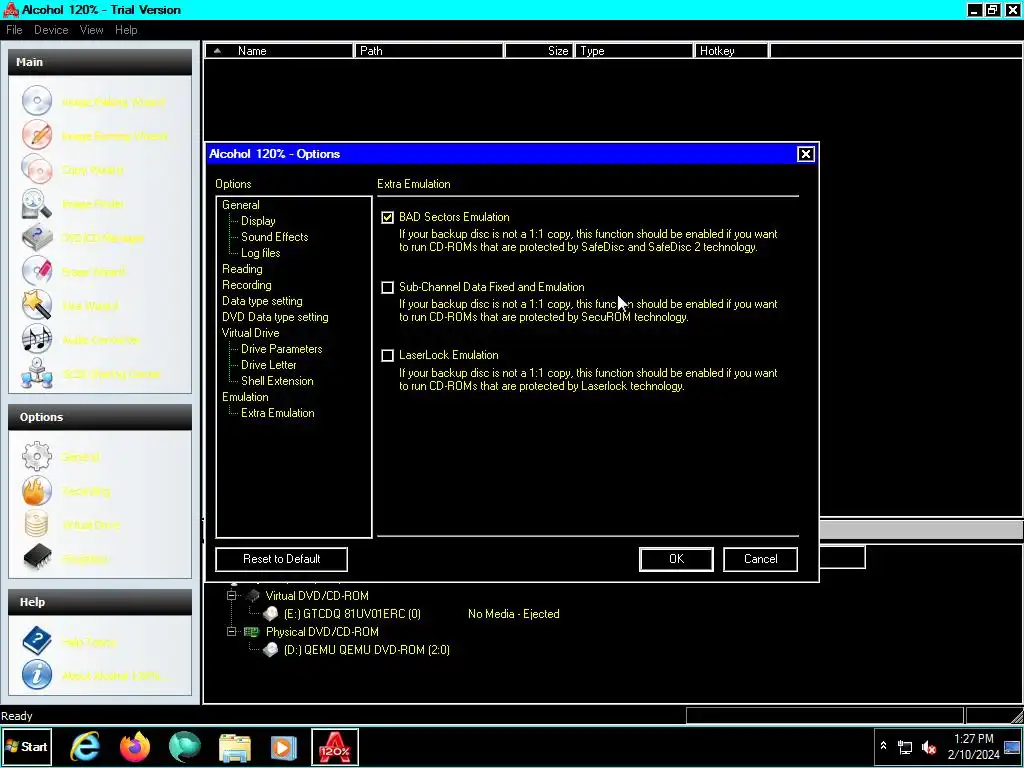Click the Emulation chip icon in sidebar
The image size is (1024, 768).
[x=37, y=558]
